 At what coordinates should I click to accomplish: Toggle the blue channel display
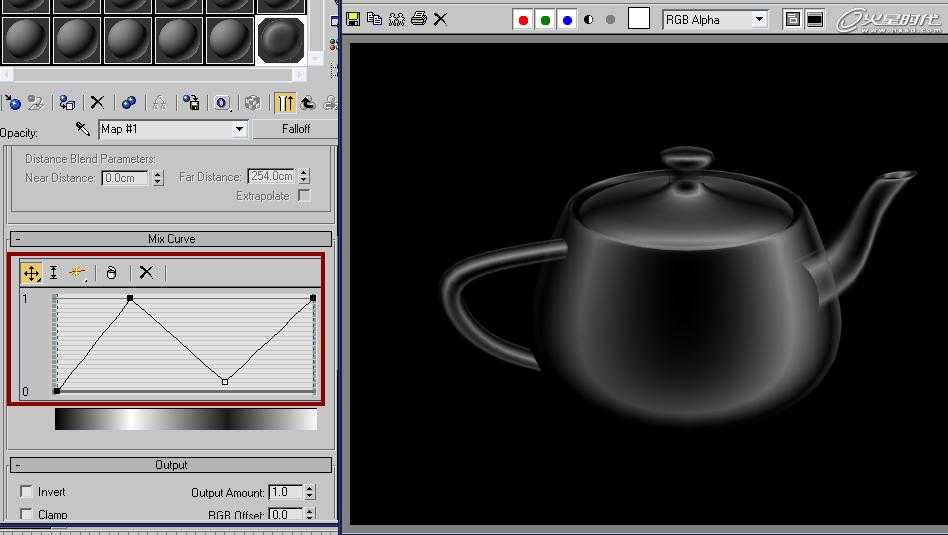pos(567,20)
